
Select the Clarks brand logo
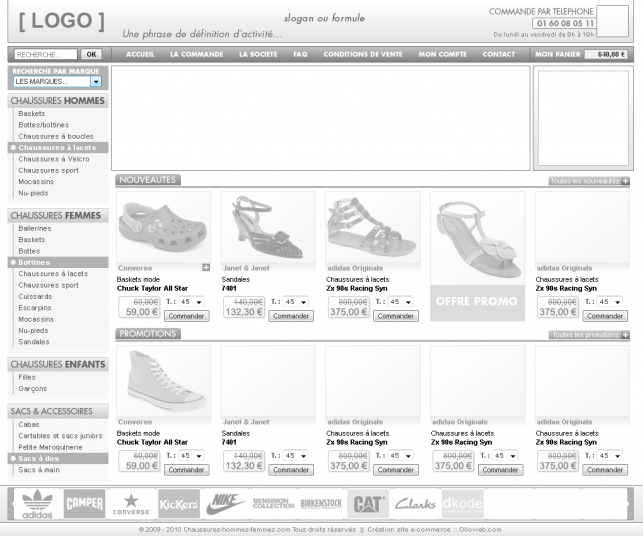415,503
